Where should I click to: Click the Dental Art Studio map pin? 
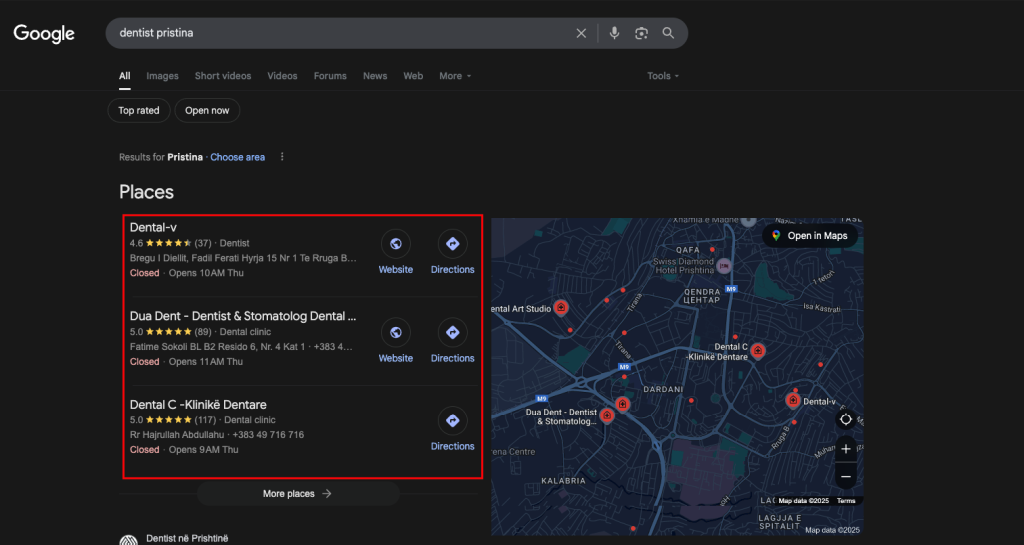560,307
